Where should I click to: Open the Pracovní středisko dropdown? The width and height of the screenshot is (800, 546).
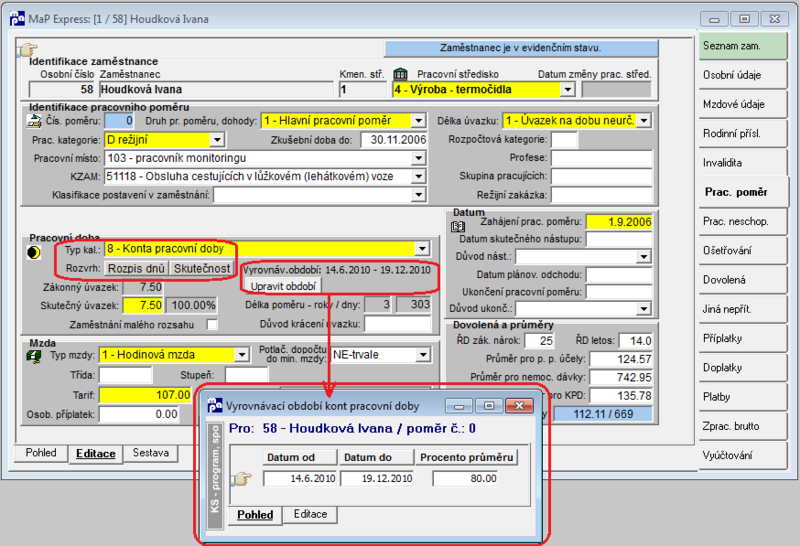point(567,90)
